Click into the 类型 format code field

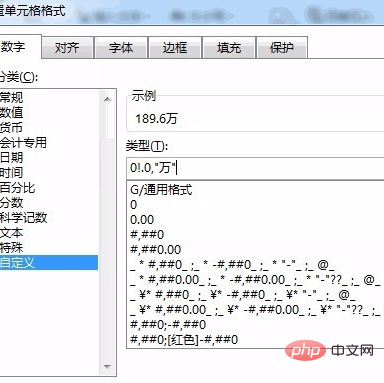pyautogui.click(x=255, y=168)
